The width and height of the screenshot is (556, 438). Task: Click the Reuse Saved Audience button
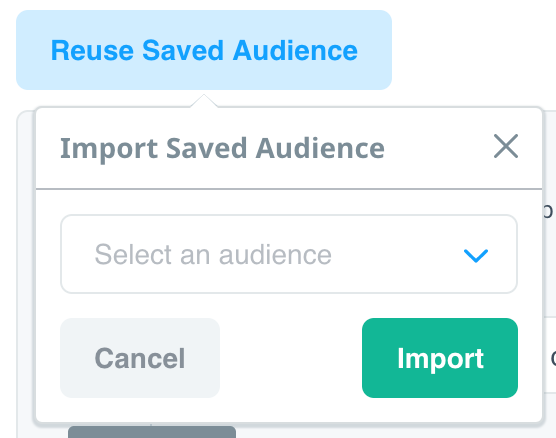204,50
